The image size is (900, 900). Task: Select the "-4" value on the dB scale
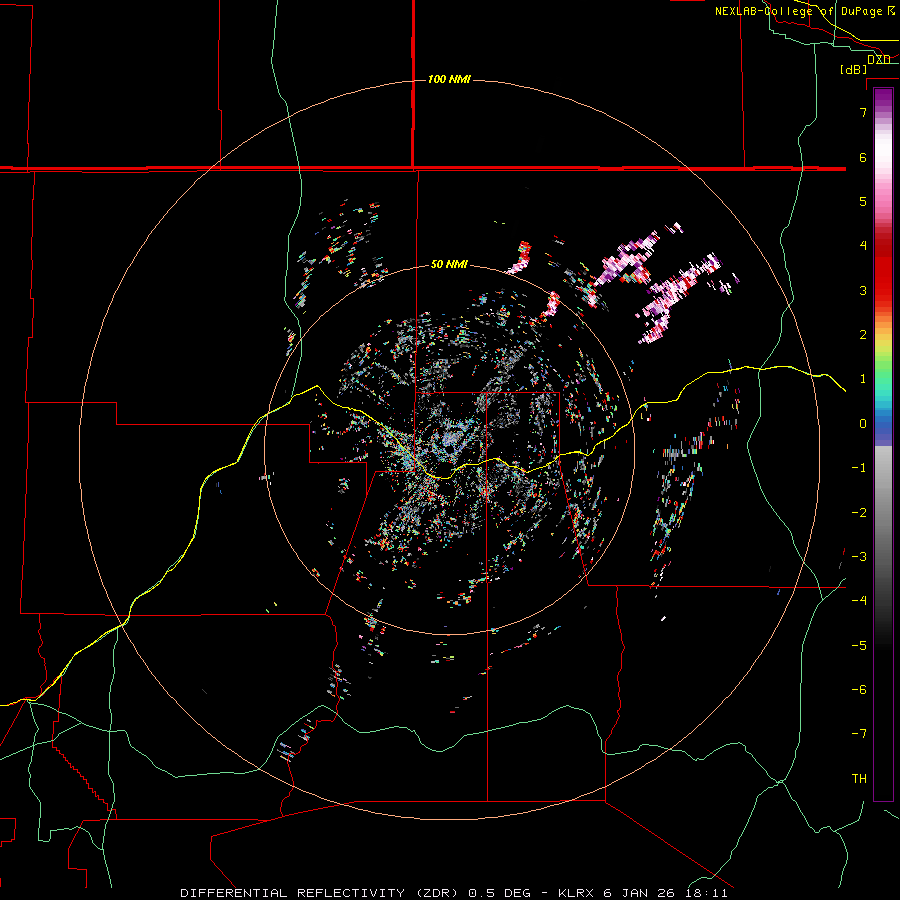coord(859,601)
